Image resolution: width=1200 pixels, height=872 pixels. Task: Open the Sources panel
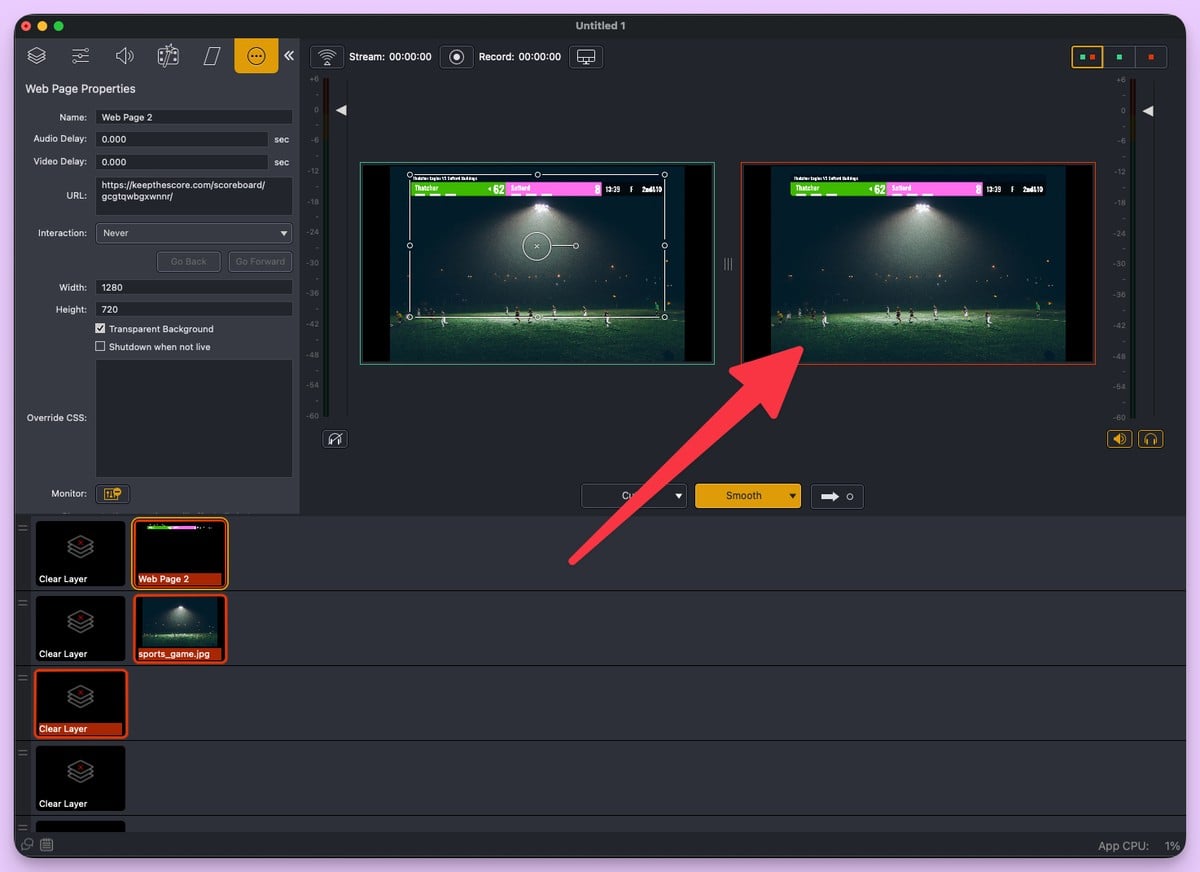pyautogui.click(x=80, y=55)
